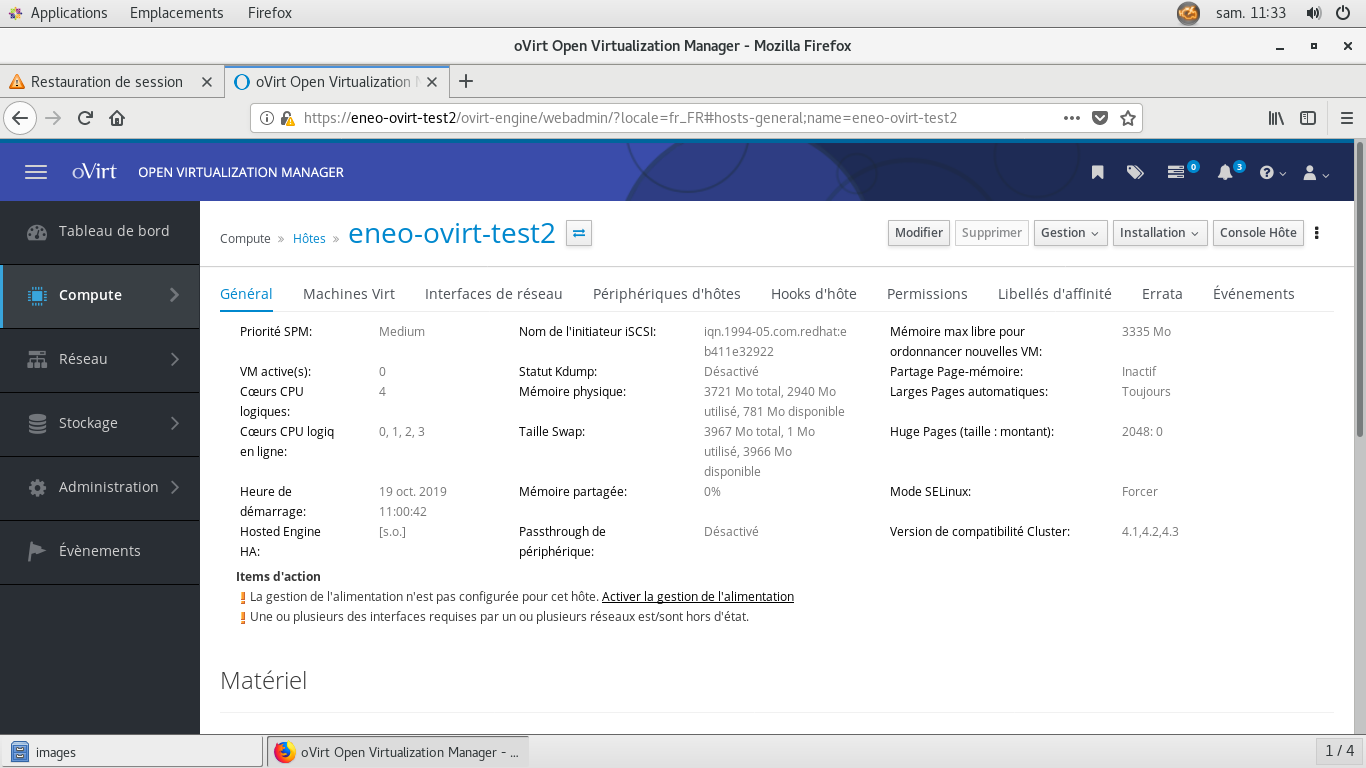Click the host switch arrows icon
The image size is (1366, 768).
pos(579,233)
